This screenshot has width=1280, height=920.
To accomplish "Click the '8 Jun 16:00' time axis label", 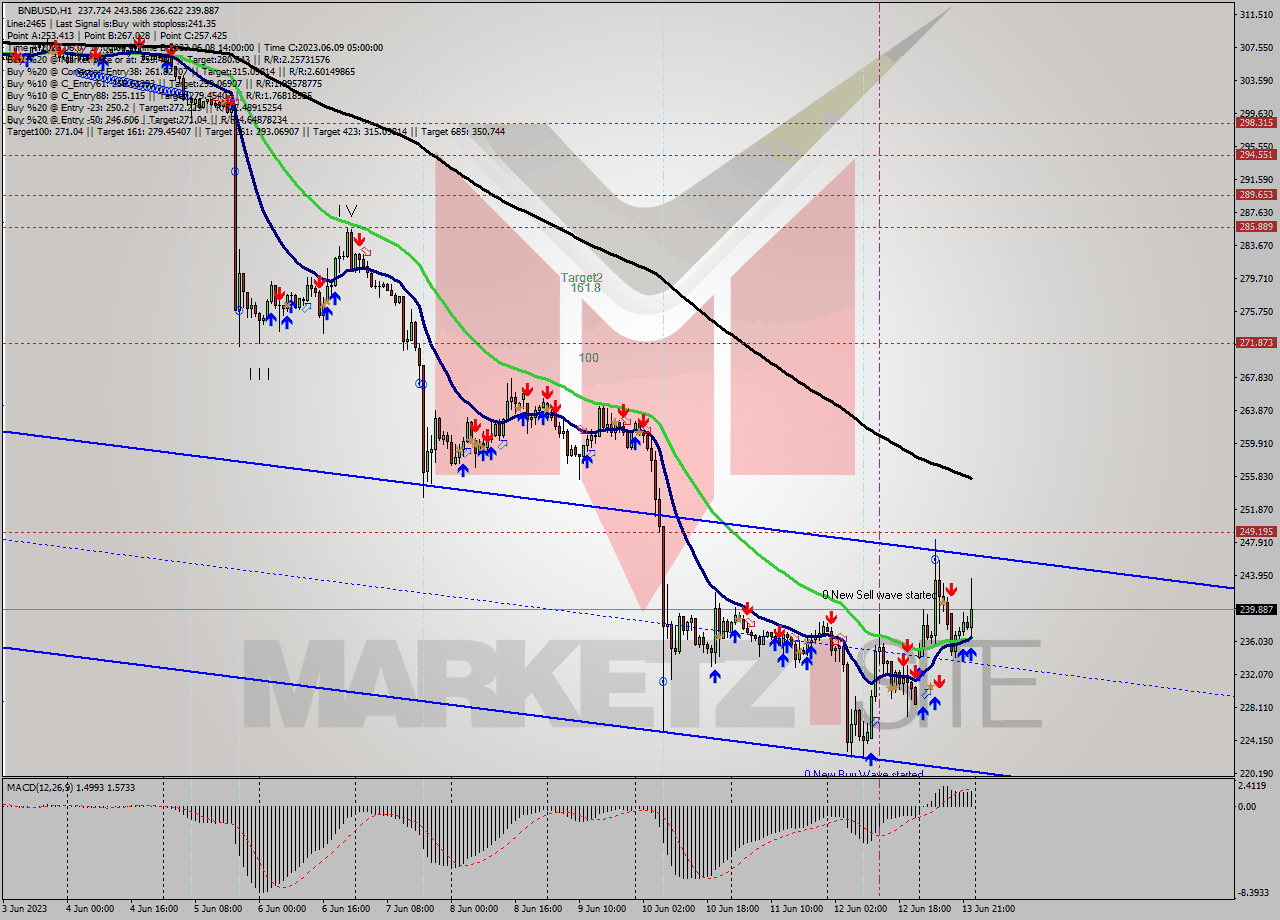I will tap(538, 909).
